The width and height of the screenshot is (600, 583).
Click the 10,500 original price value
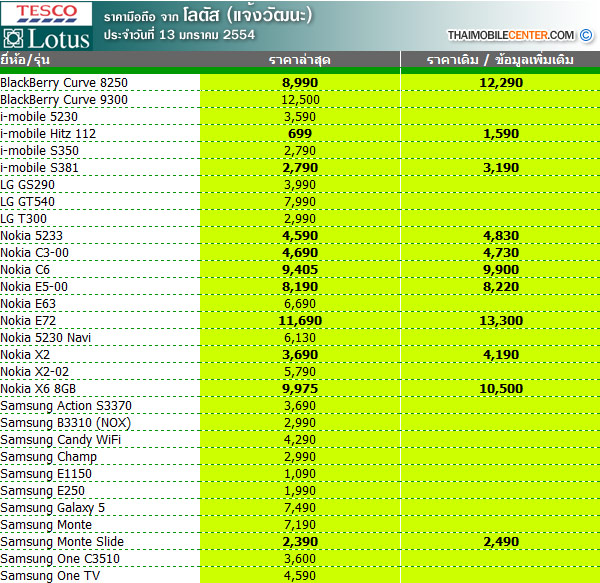(501, 389)
